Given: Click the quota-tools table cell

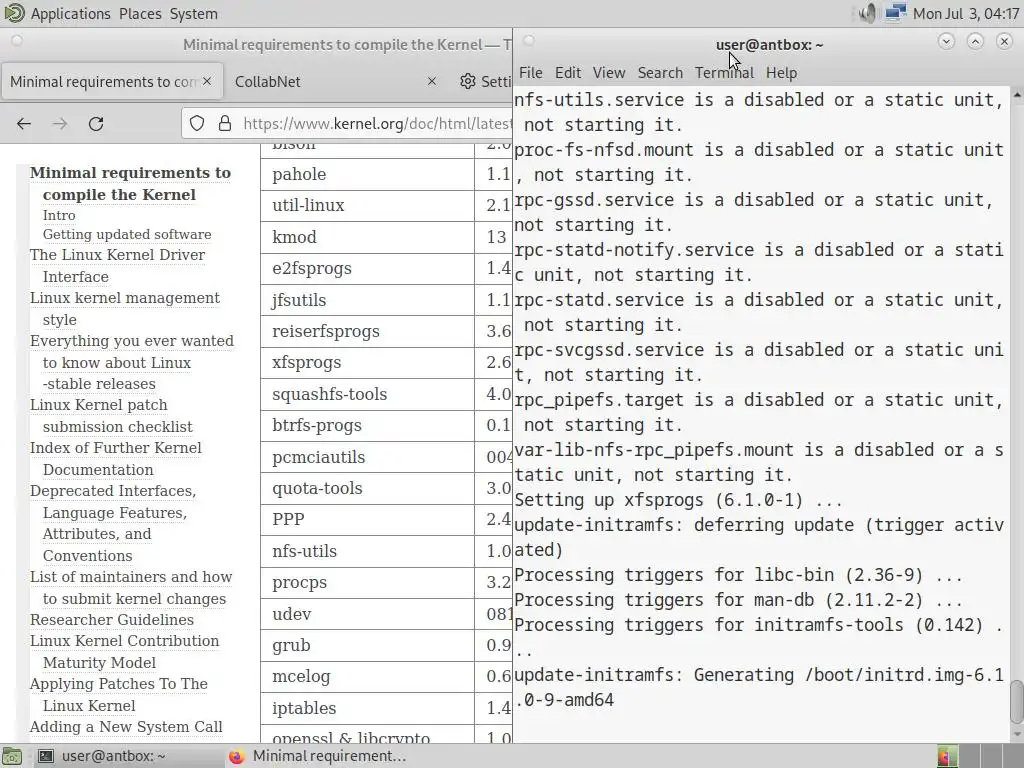Looking at the screenshot, I should [367, 488].
